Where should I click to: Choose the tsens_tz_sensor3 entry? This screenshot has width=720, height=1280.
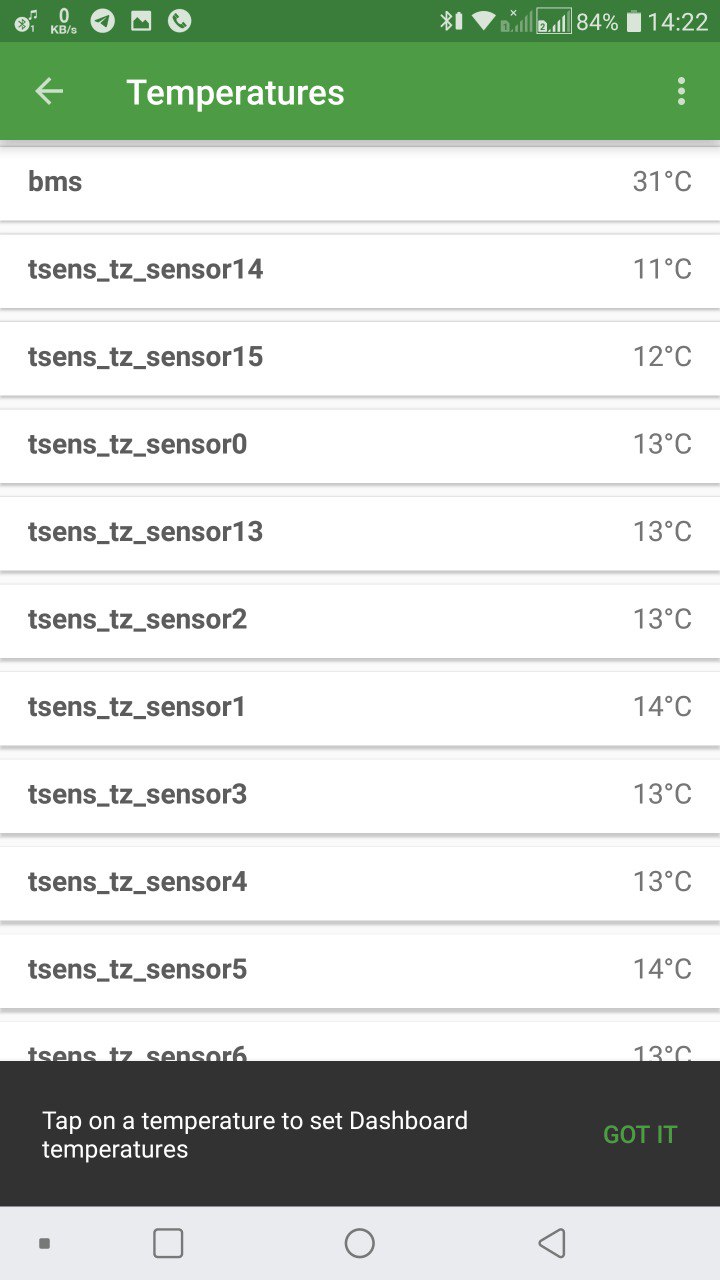click(360, 795)
